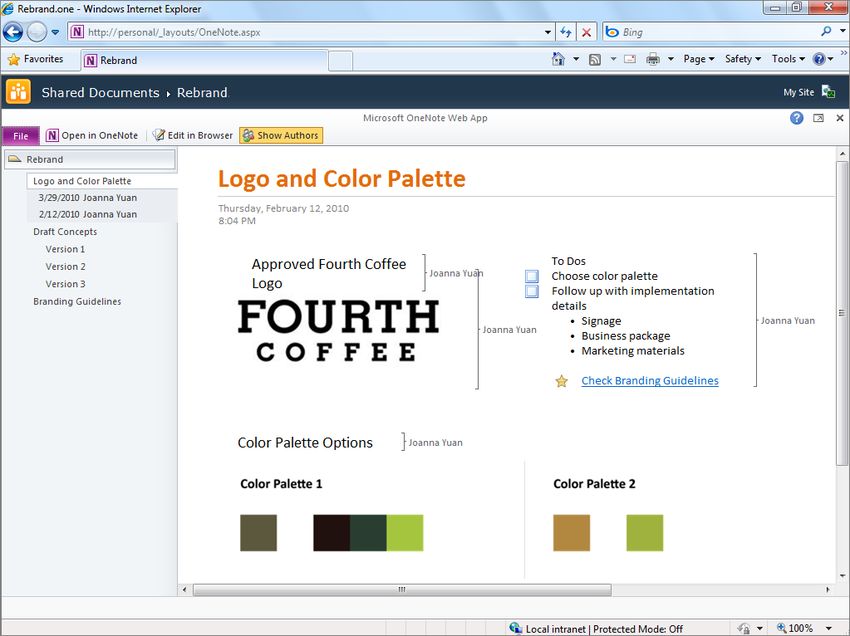This screenshot has height=636, width=850.
Task: Open the File tab
Action: (21, 136)
